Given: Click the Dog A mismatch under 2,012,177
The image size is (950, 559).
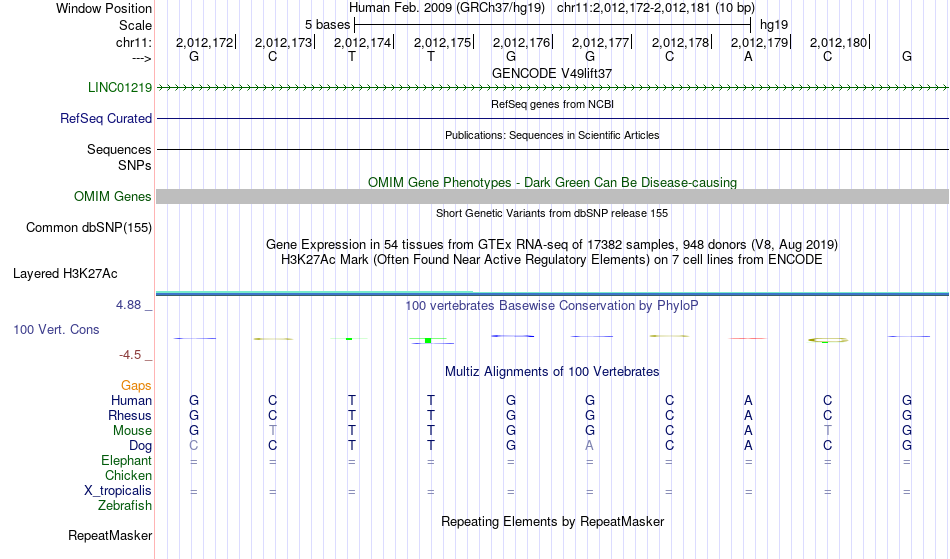Looking at the screenshot, I should coord(590,446).
